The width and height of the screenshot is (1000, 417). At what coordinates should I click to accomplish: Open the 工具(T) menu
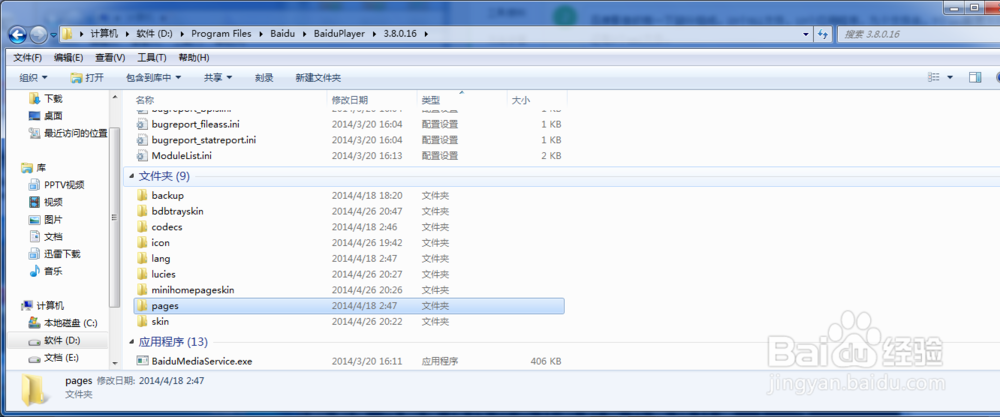[x=152, y=58]
